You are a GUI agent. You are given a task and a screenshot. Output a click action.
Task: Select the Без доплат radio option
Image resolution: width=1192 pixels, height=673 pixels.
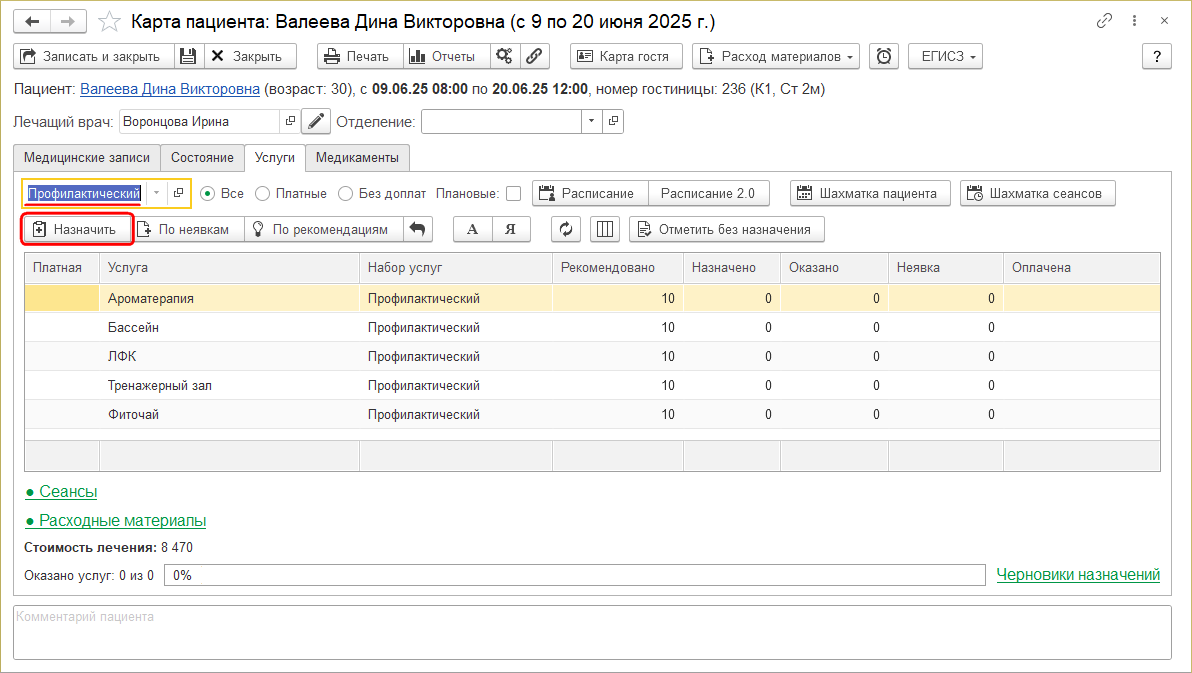point(346,194)
